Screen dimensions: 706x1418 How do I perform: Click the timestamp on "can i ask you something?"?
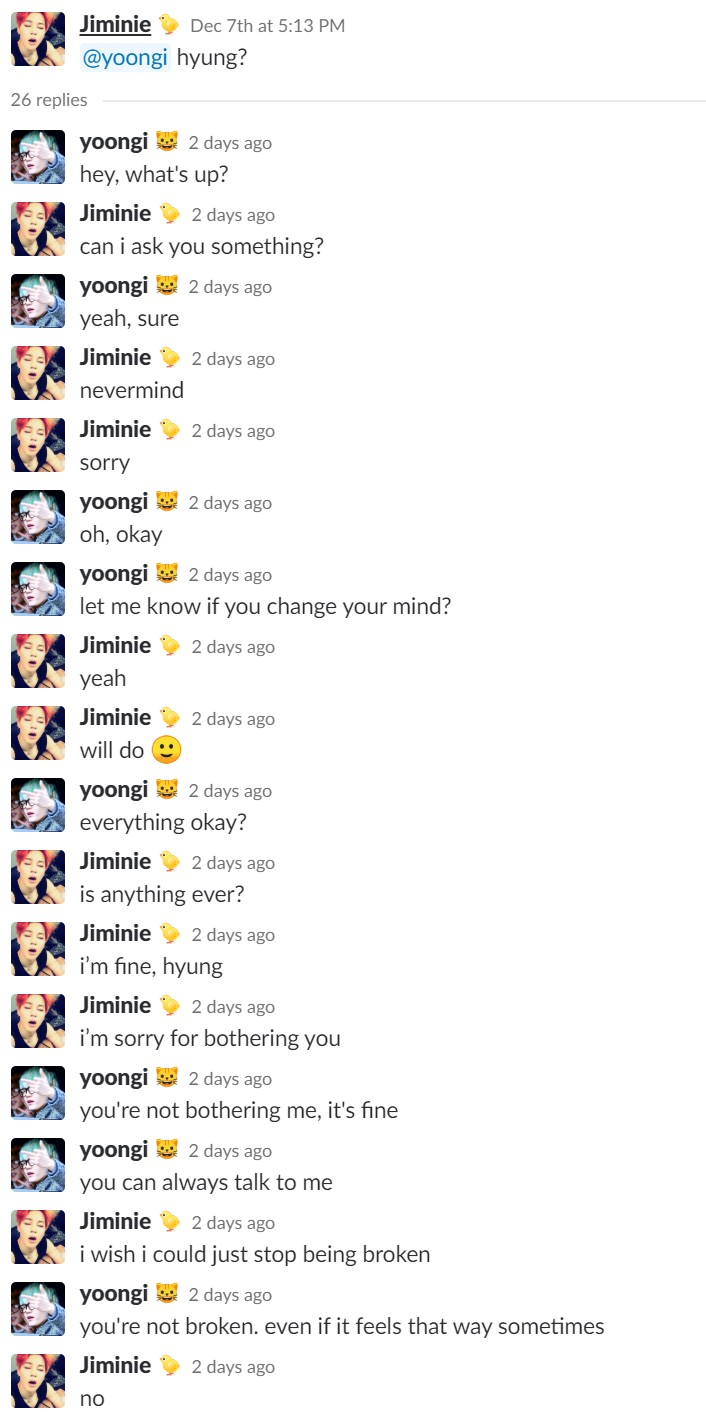click(233, 215)
